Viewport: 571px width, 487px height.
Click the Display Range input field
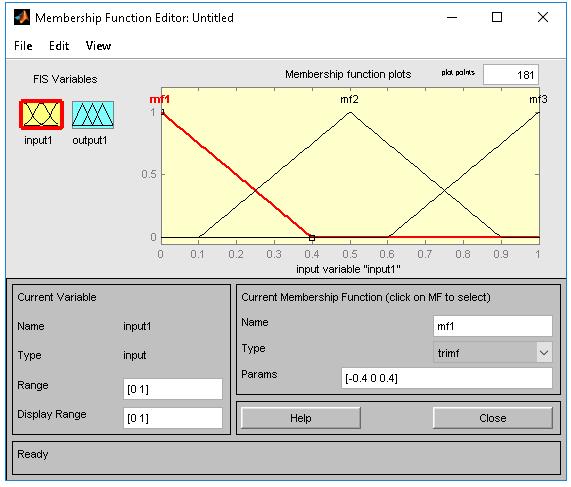[173, 418]
